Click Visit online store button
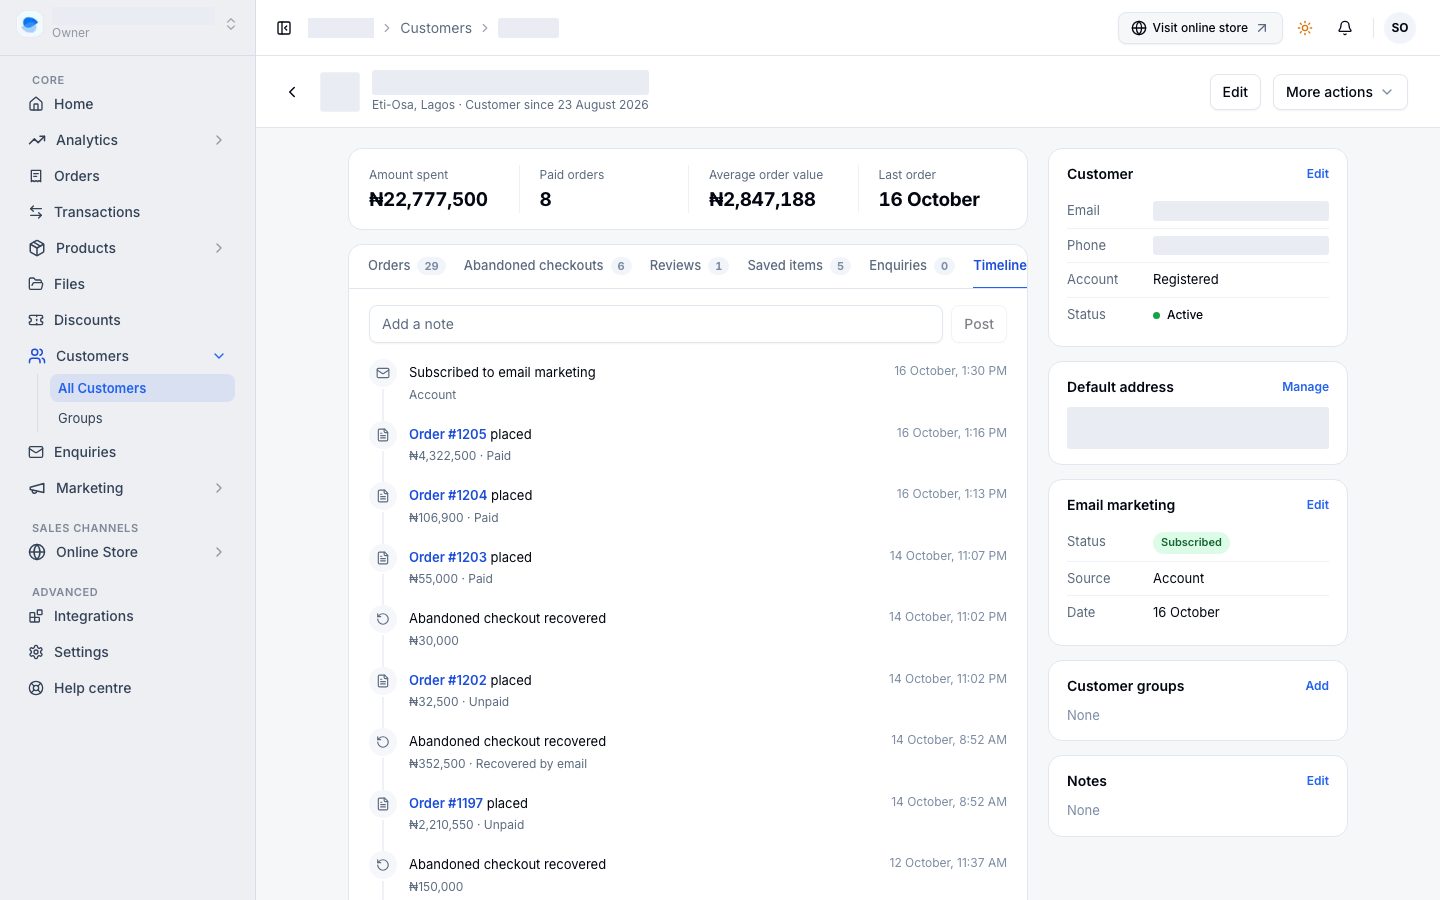The height and width of the screenshot is (900, 1440). (x=1200, y=28)
